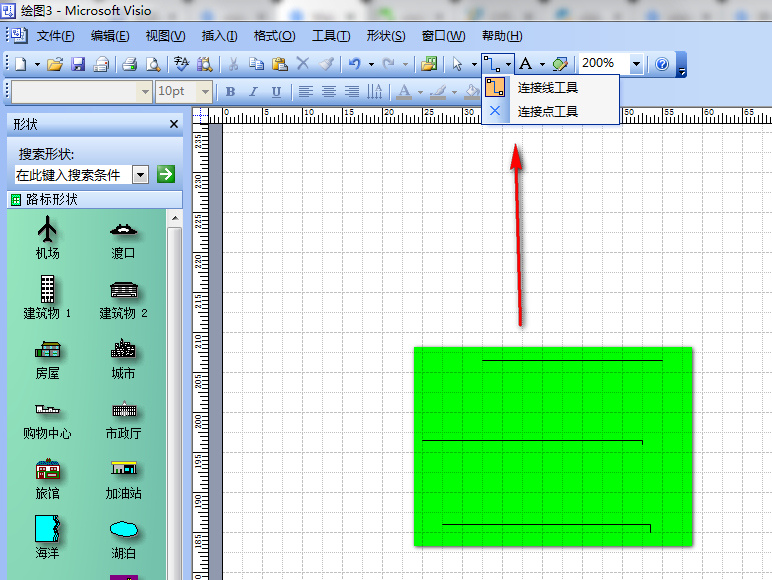Screen dimensions: 772x580
Task: Toggle Italic formatting button
Action: point(254,92)
